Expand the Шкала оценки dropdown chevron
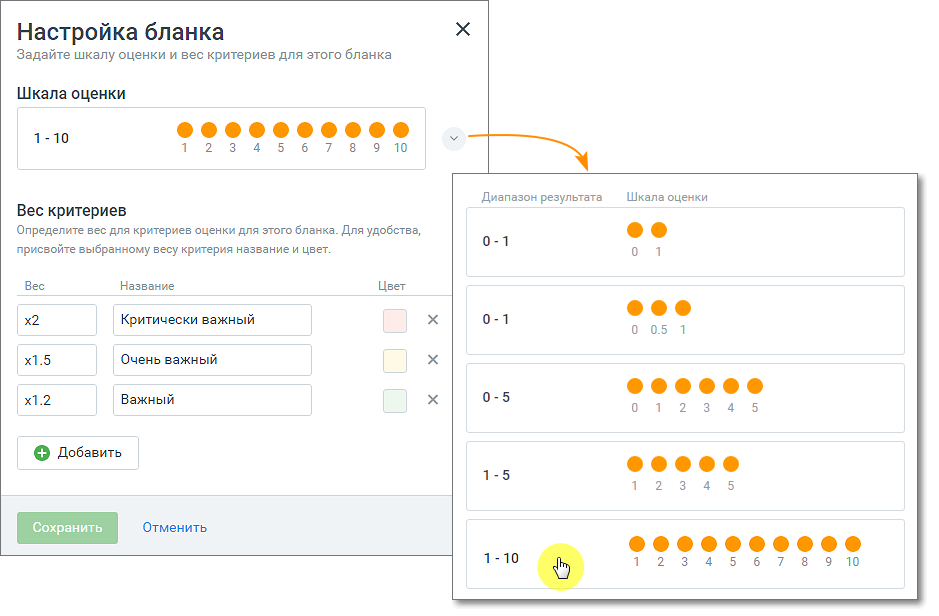939x616 pixels. point(454,138)
